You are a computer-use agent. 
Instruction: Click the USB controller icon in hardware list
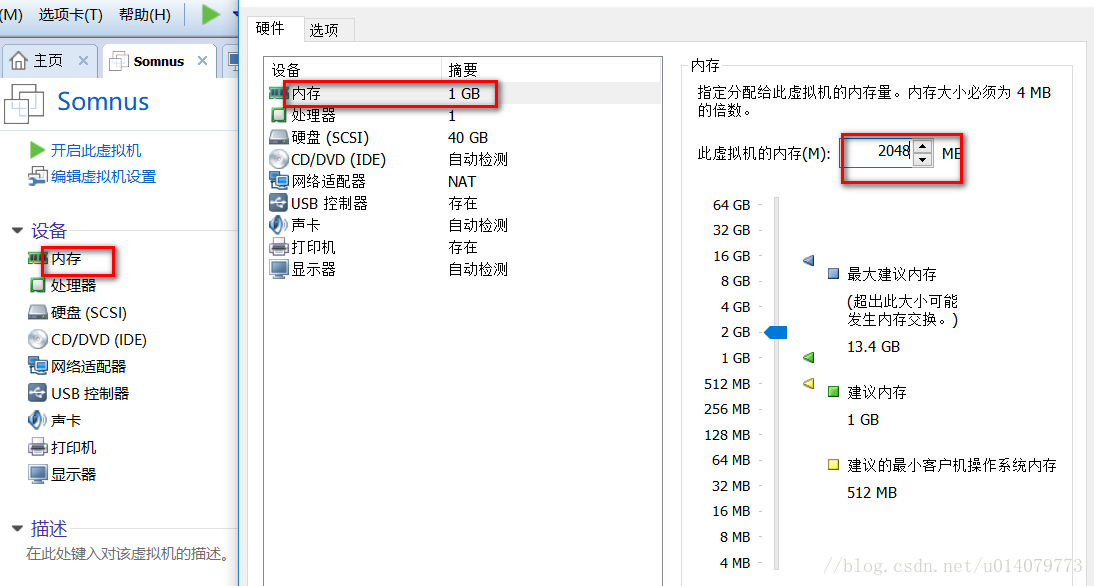(x=279, y=203)
